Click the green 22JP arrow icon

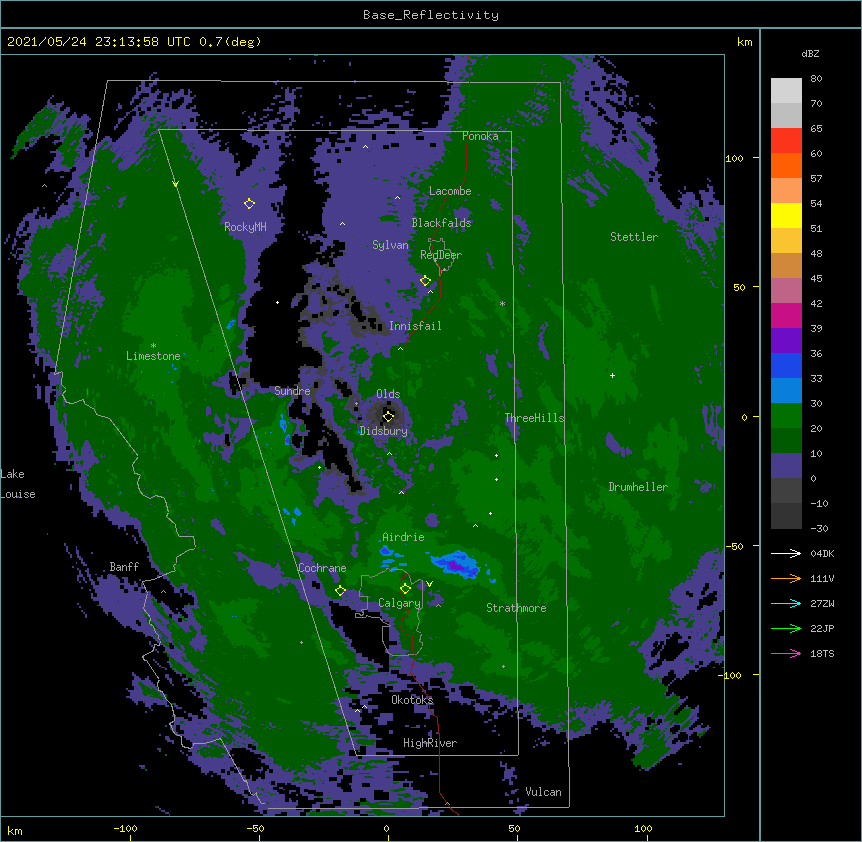point(786,628)
